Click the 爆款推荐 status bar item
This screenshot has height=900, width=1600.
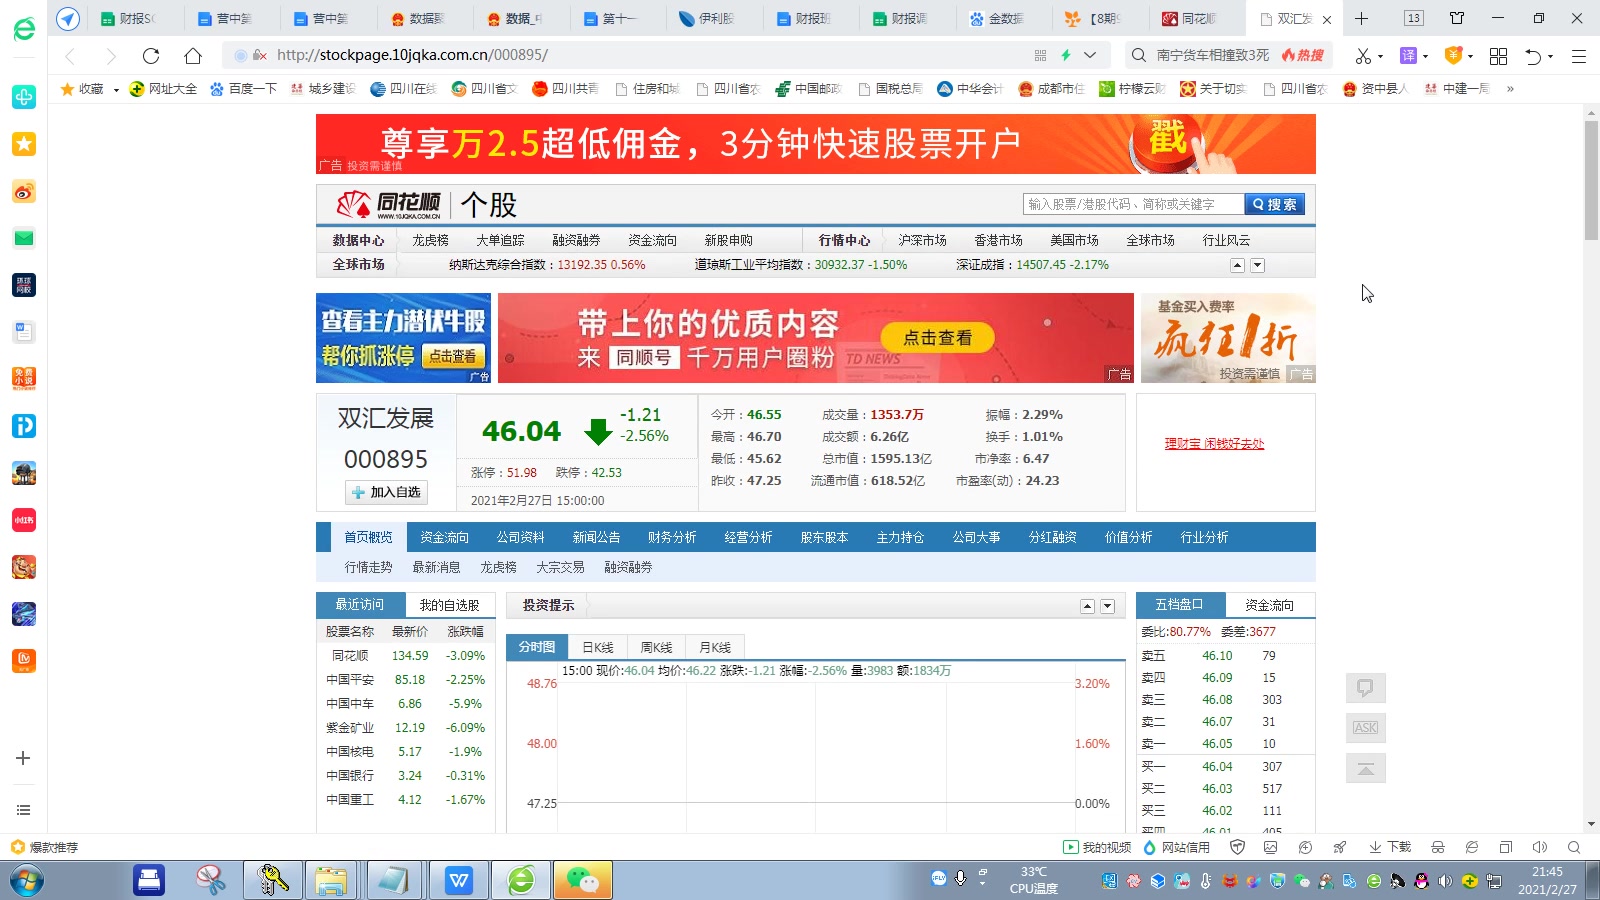[x=44, y=847]
